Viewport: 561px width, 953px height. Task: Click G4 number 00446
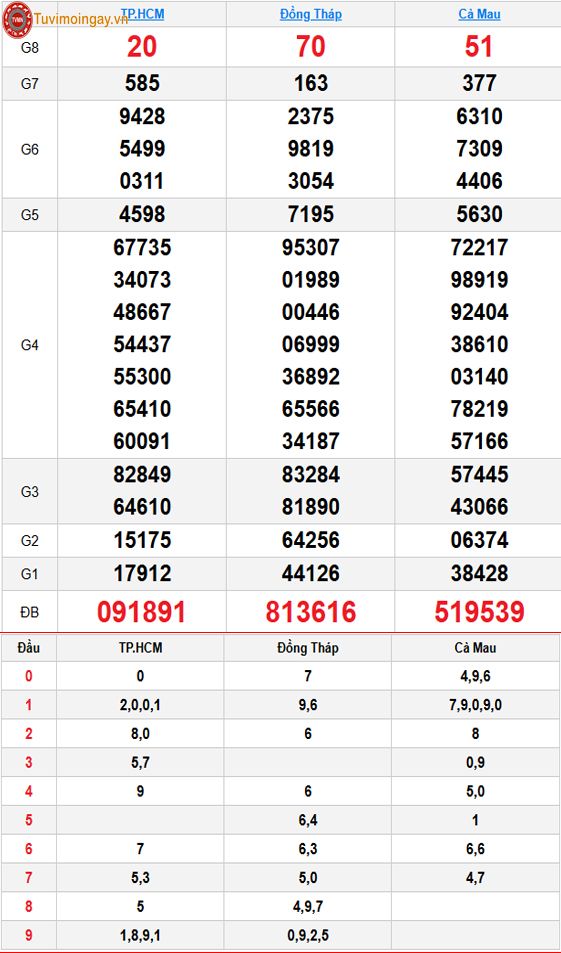point(311,312)
